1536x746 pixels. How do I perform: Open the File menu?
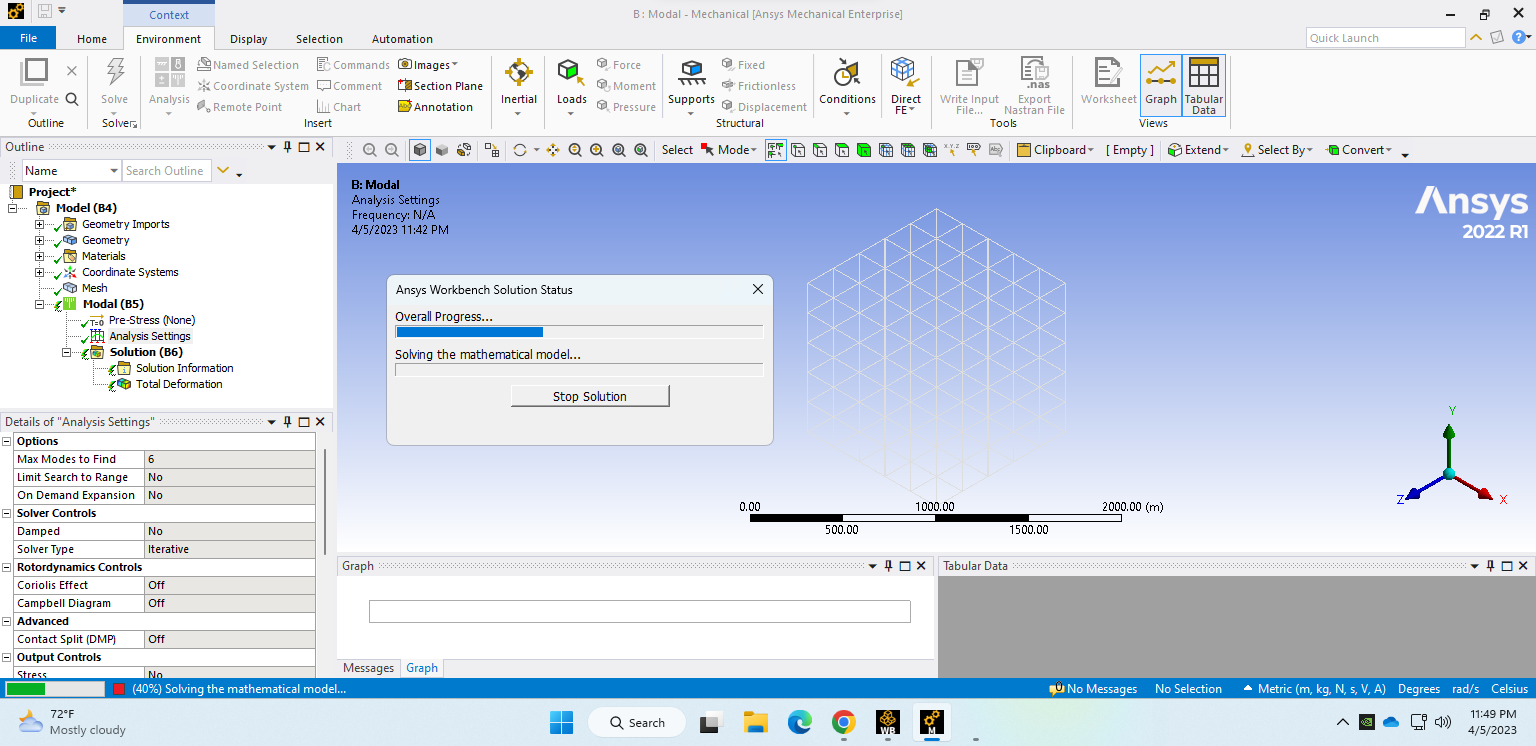pyautogui.click(x=28, y=38)
